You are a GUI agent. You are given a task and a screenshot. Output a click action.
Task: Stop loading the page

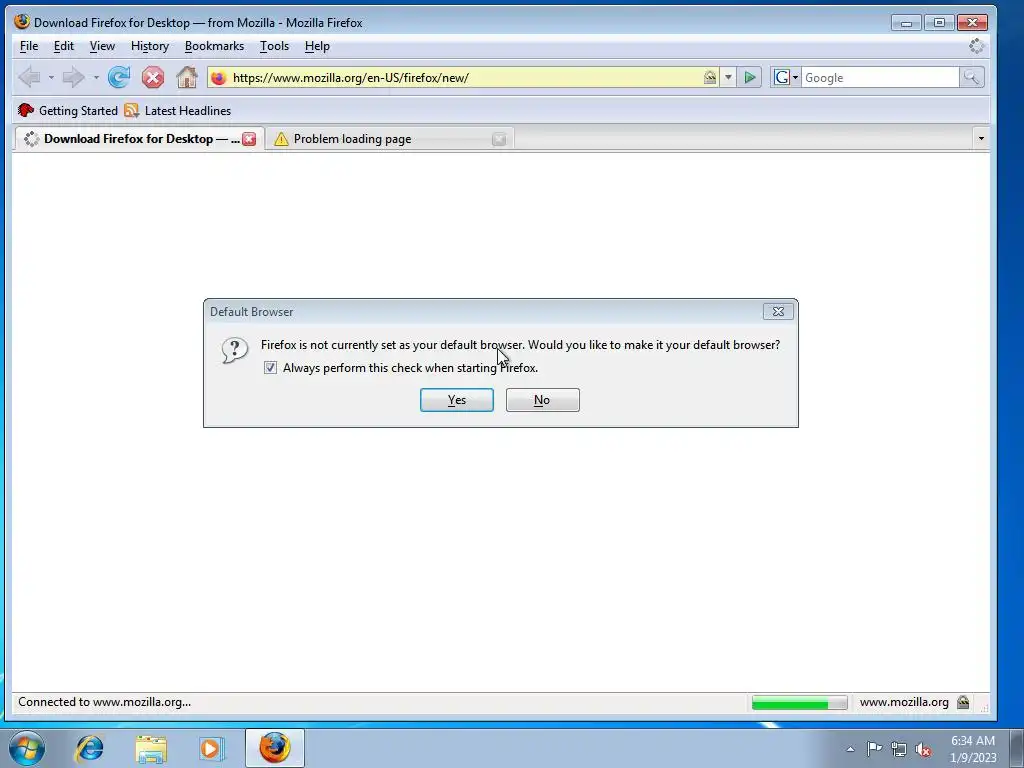[153, 78]
